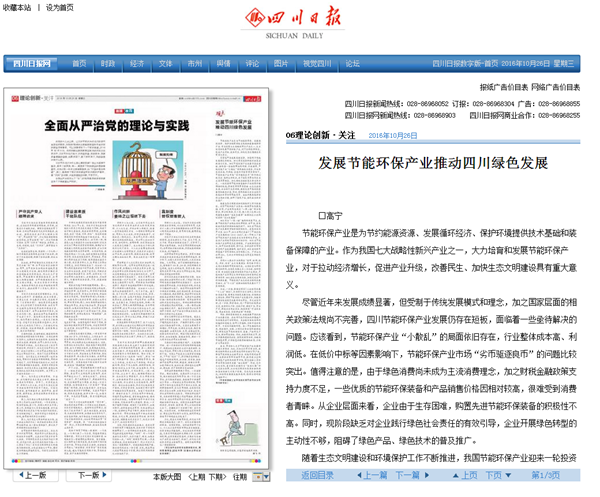Open 评论 nav menu item
The width and height of the screenshot is (600, 497).
(252, 64)
